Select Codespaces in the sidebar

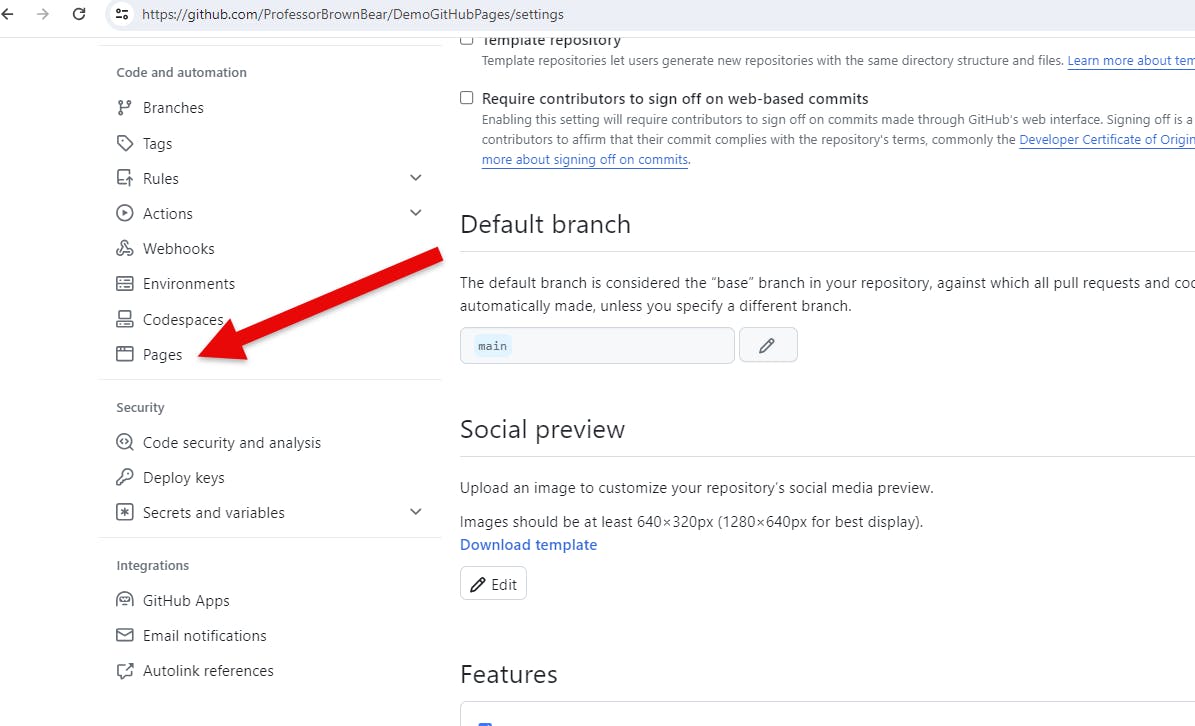click(182, 318)
